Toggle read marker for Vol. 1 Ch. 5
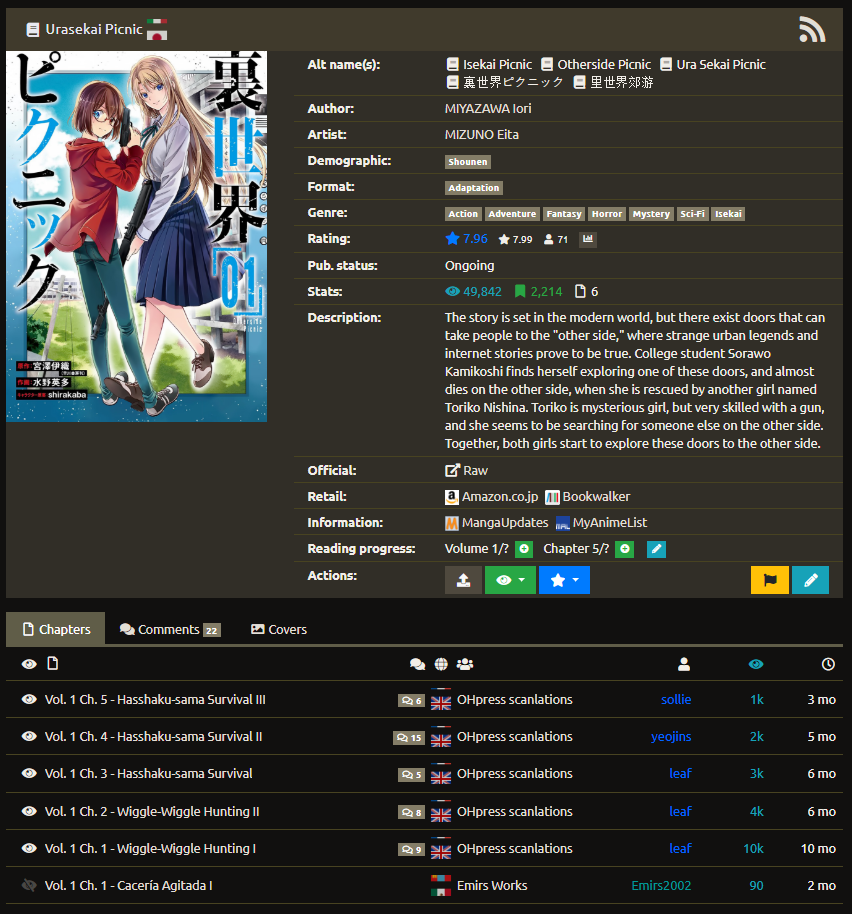The image size is (852, 914). 29,700
